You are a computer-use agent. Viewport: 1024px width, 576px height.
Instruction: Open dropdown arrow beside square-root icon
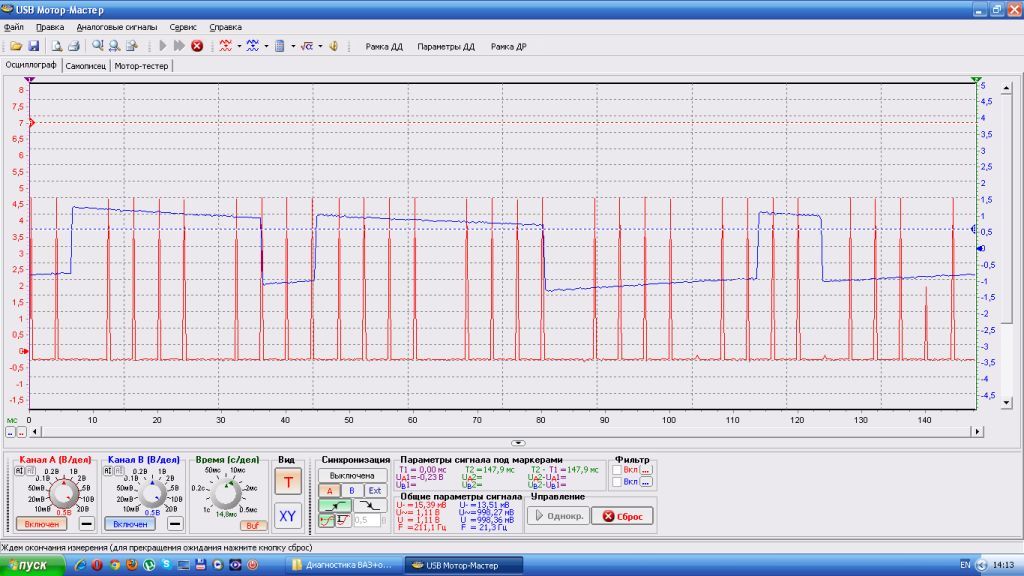(x=320, y=46)
